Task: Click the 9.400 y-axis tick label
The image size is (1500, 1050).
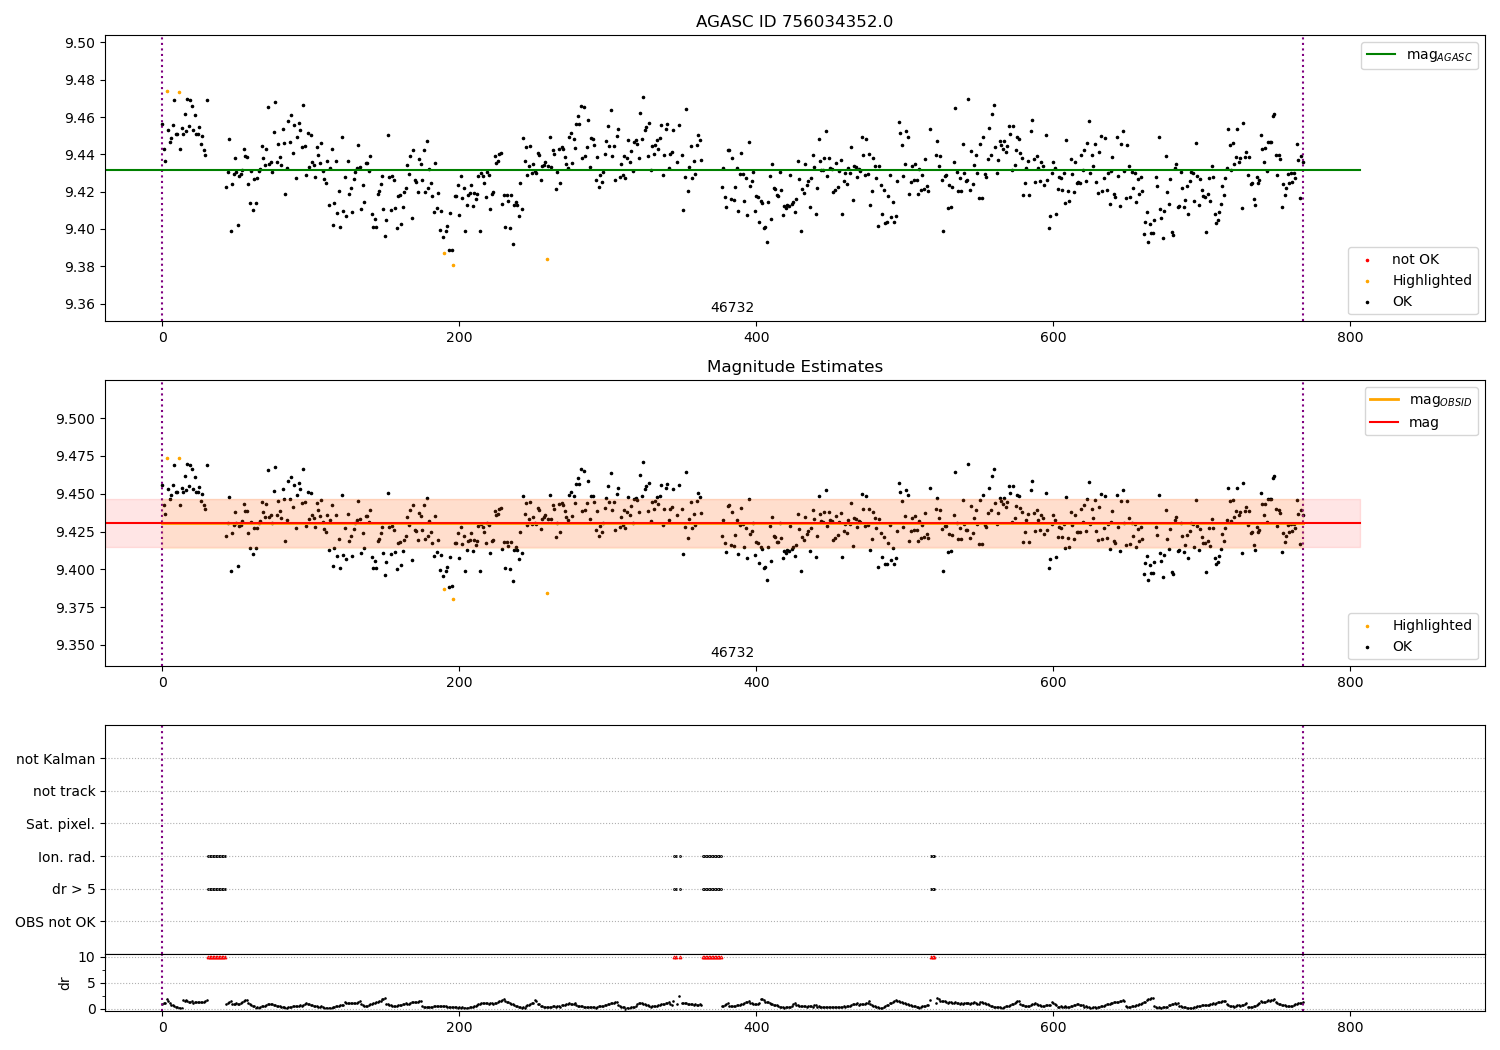Action: click(x=75, y=570)
